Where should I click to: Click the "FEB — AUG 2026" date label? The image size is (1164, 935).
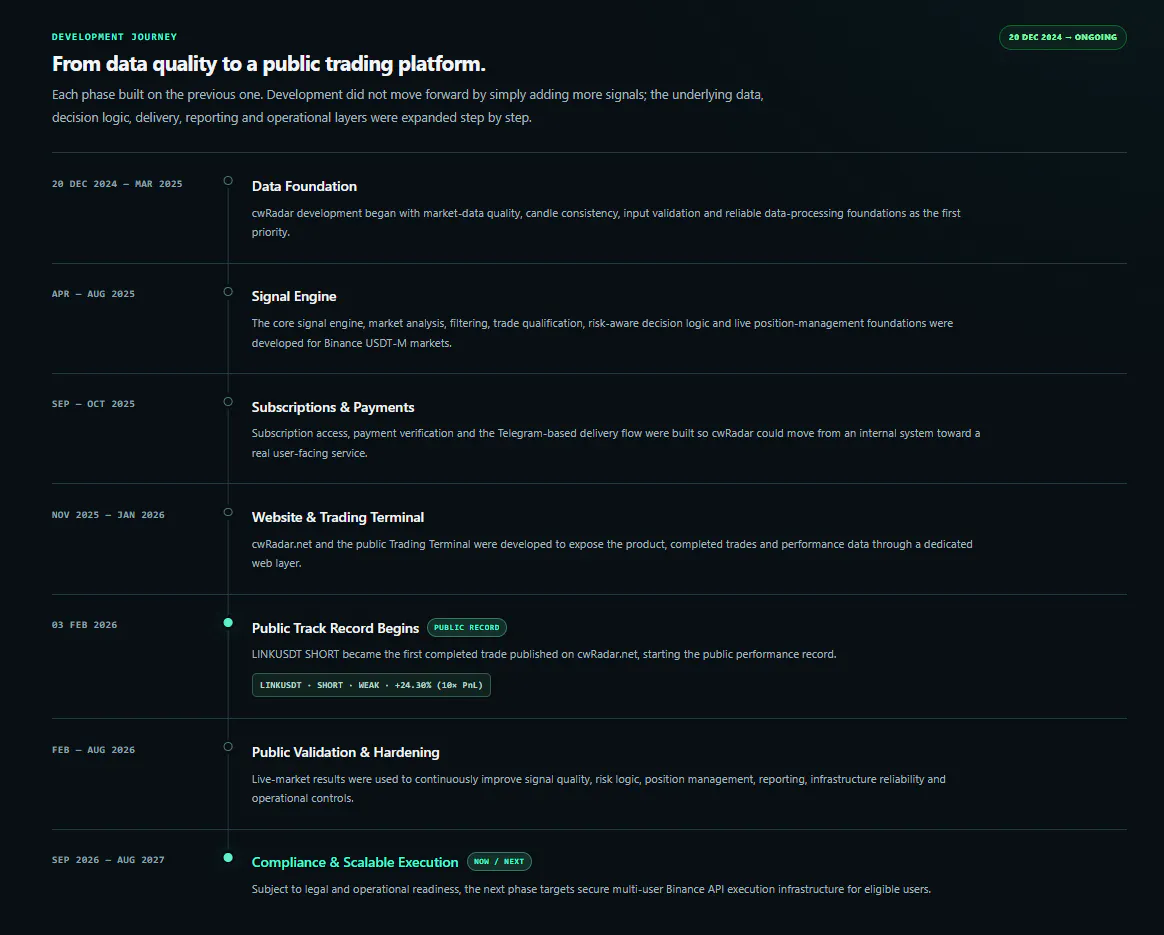[94, 750]
